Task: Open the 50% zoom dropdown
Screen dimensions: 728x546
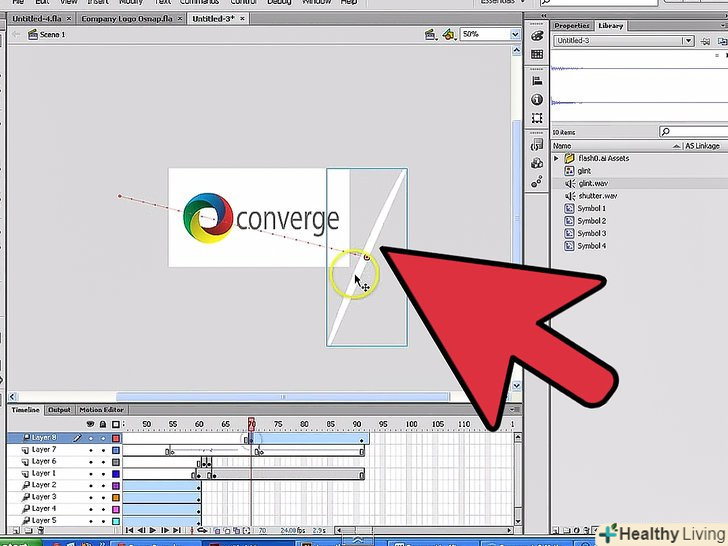Action: tap(515, 34)
